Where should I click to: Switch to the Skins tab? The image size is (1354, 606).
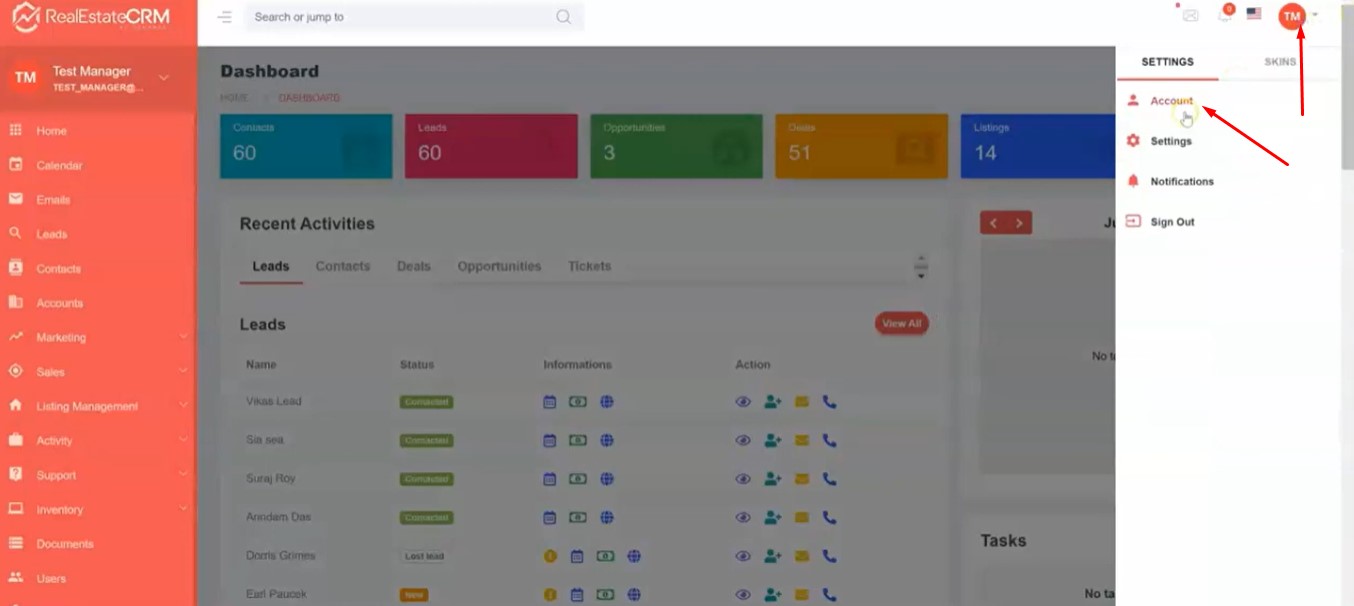click(x=1279, y=62)
